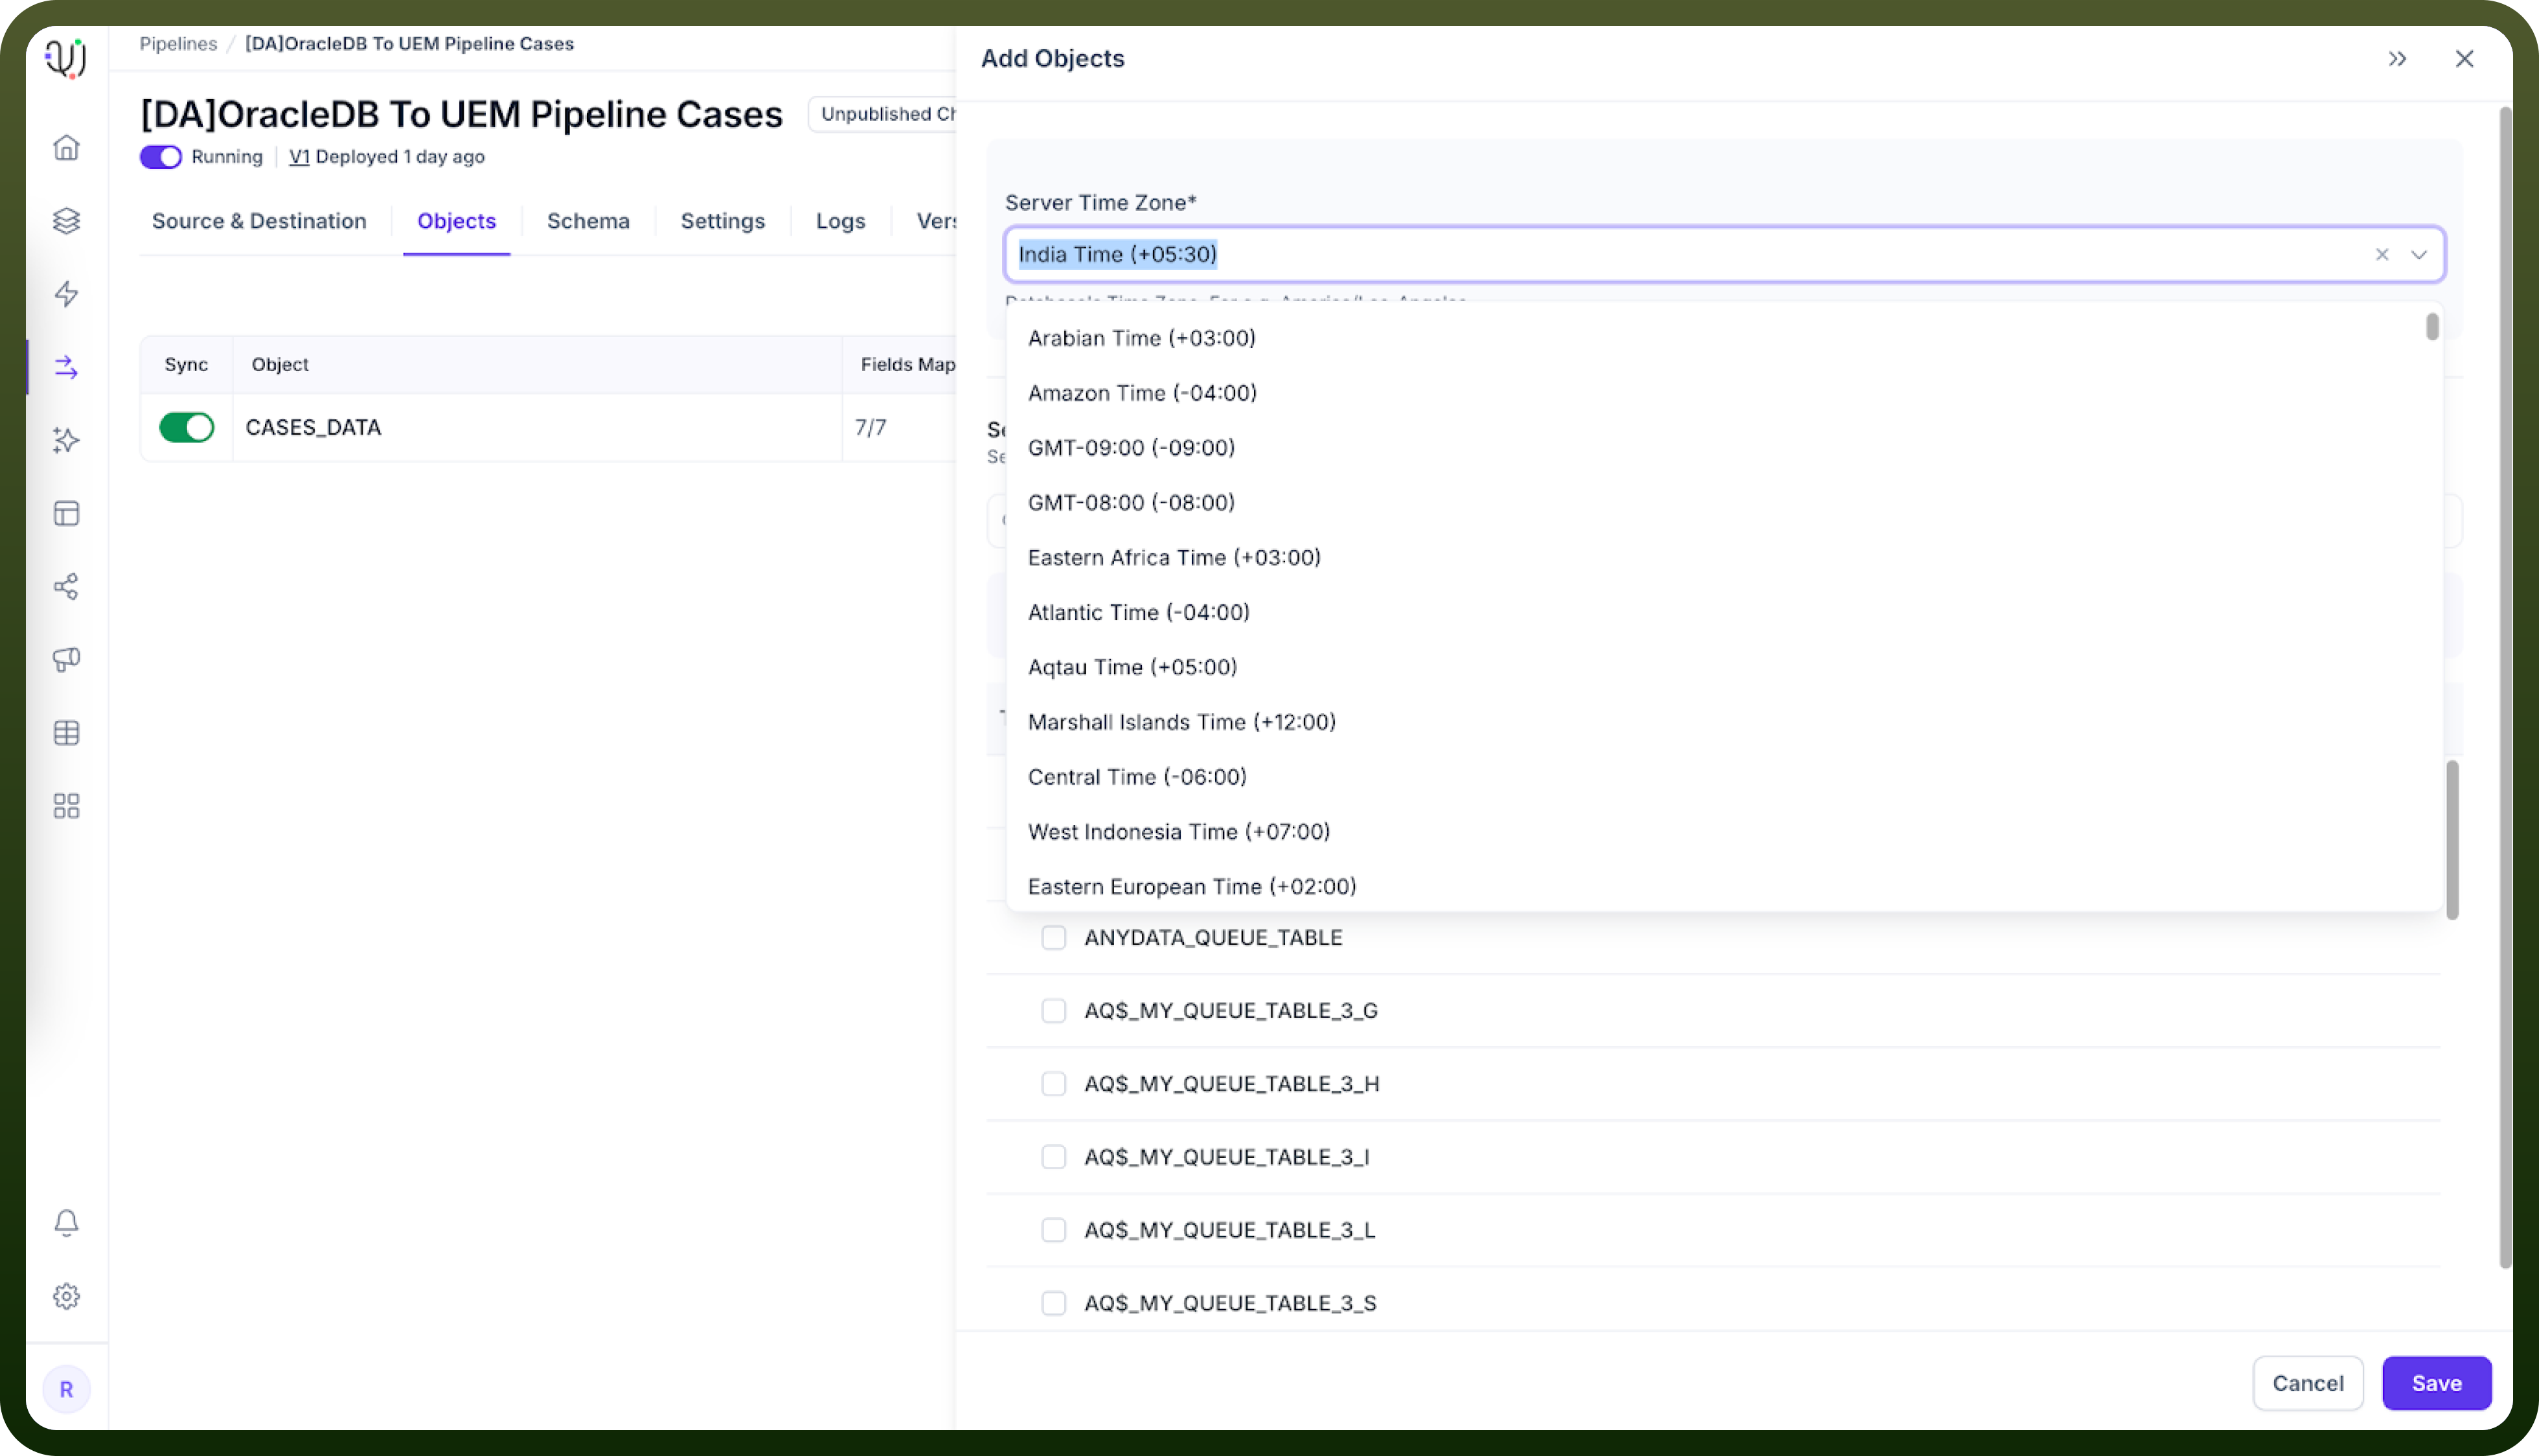Switch to Objects tab

(456, 221)
